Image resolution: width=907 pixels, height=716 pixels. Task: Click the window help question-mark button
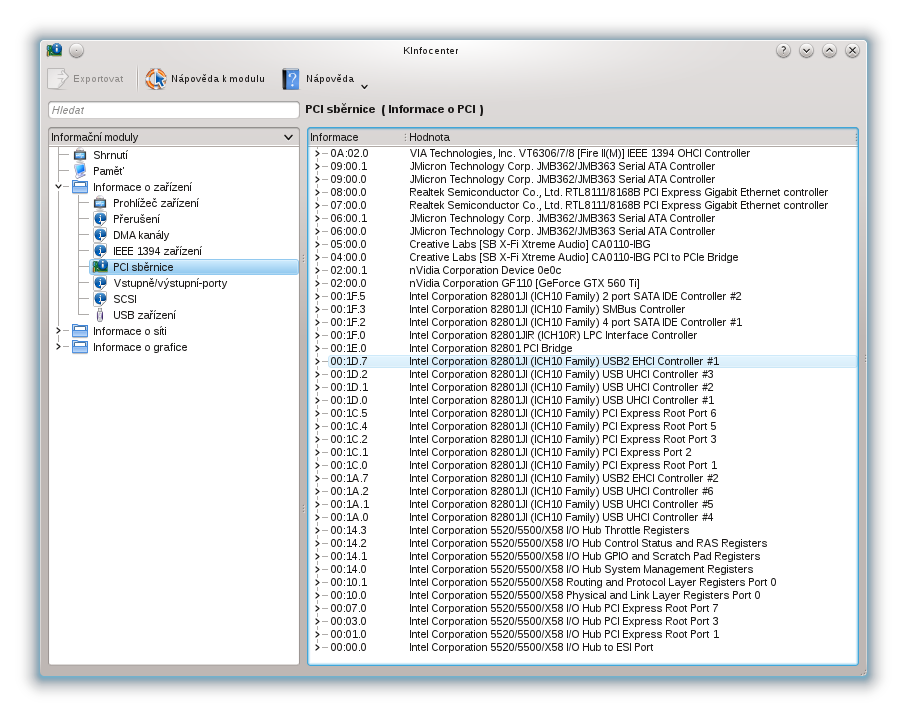pos(783,51)
